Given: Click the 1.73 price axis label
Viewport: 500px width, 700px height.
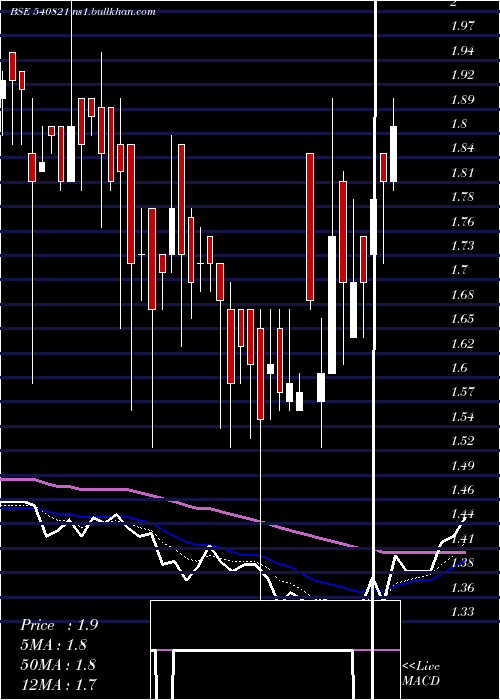Looking at the screenshot, I should (x=462, y=246).
